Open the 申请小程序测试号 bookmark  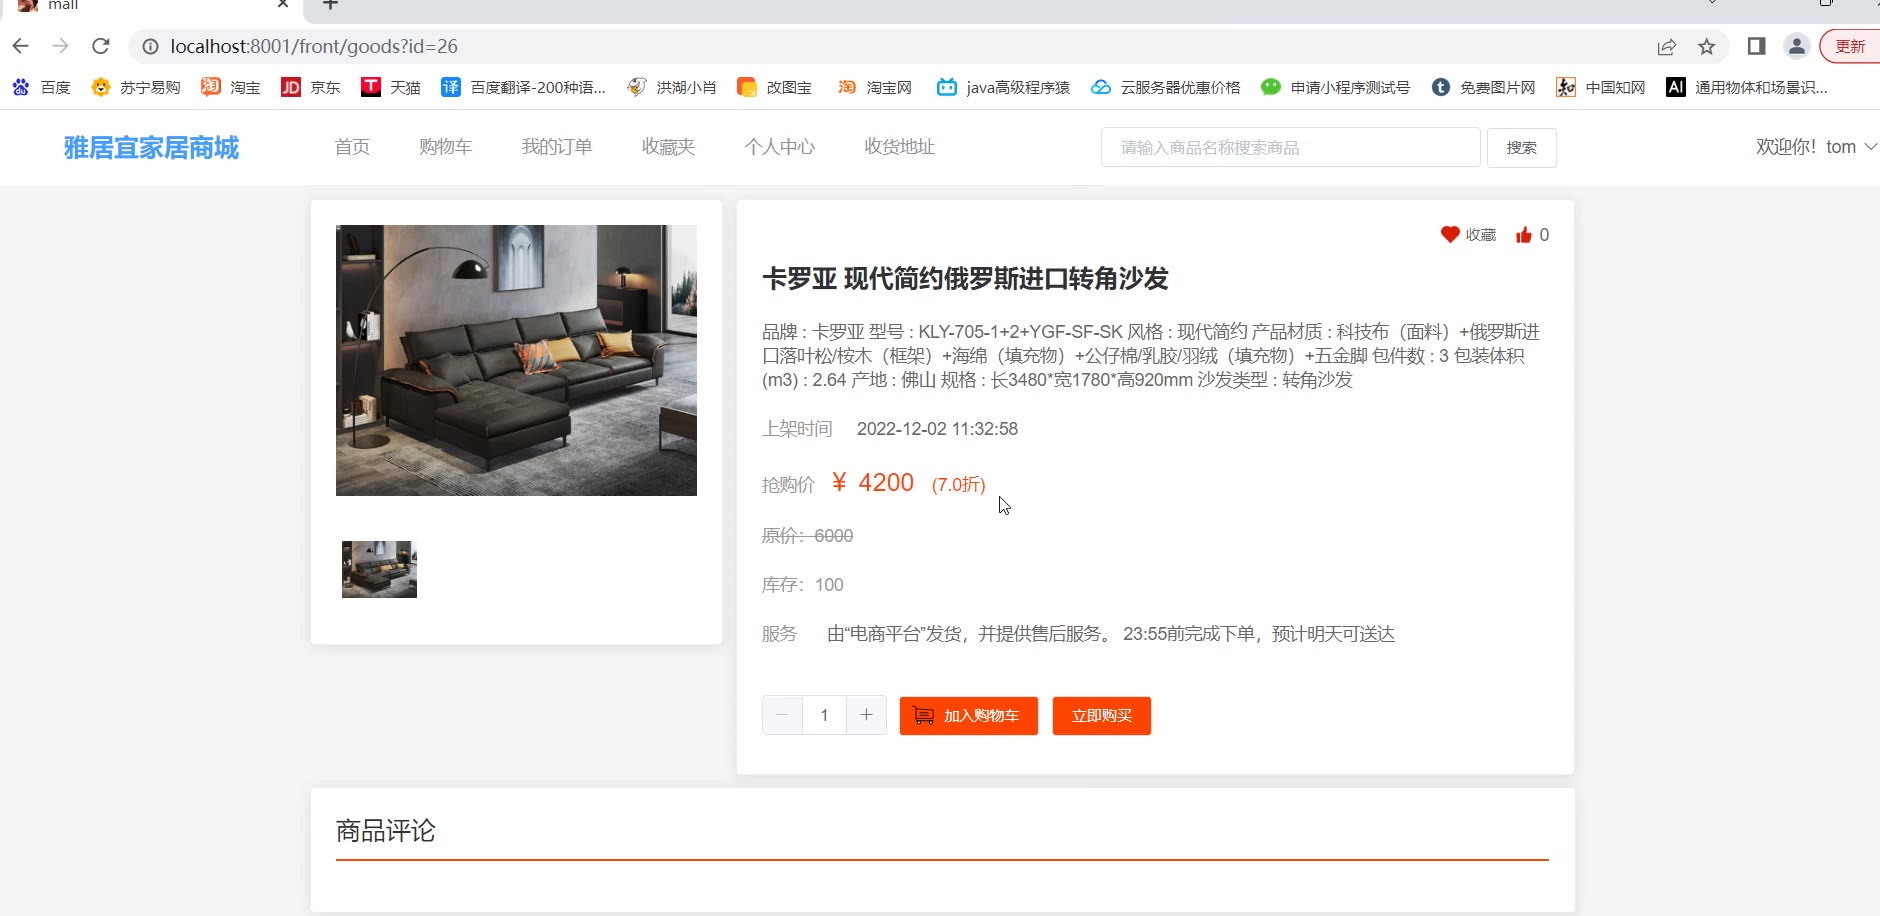[x=1335, y=87]
